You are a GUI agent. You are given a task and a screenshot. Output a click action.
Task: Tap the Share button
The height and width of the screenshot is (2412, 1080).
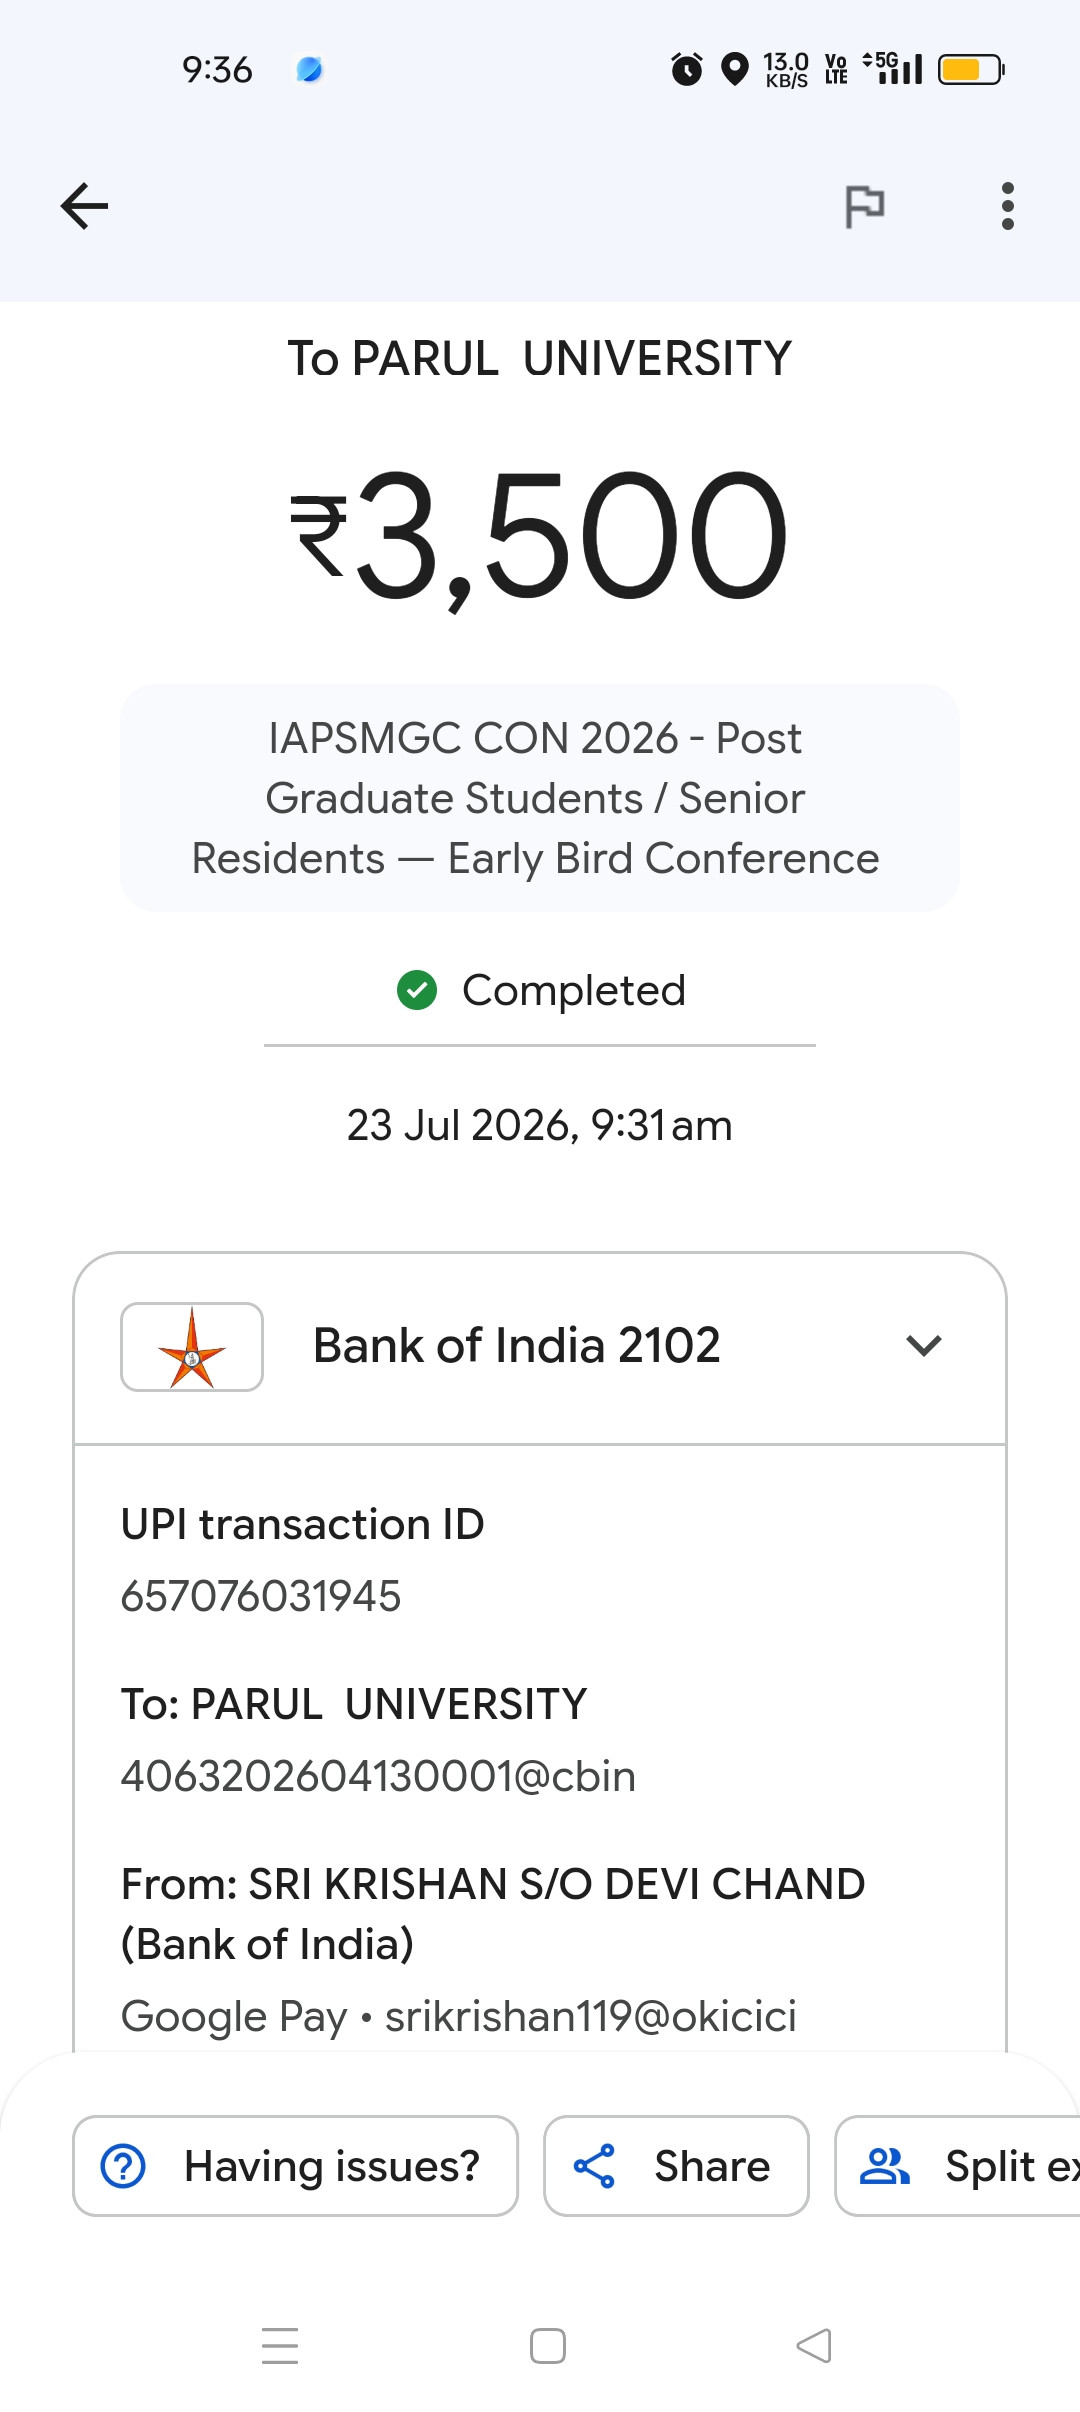click(676, 2166)
